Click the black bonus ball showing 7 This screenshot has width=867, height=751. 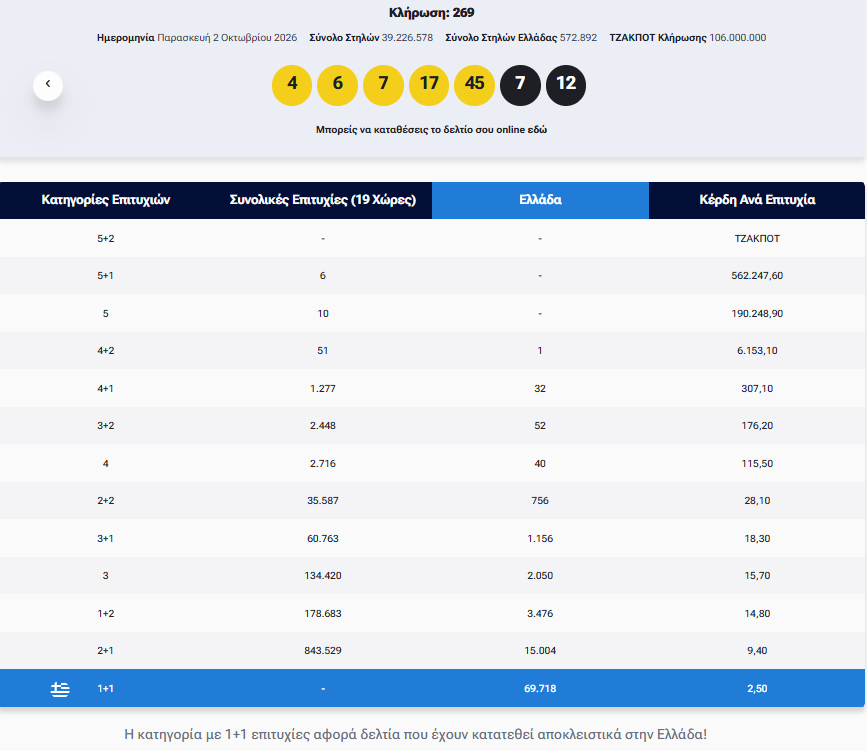coord(520,85)
